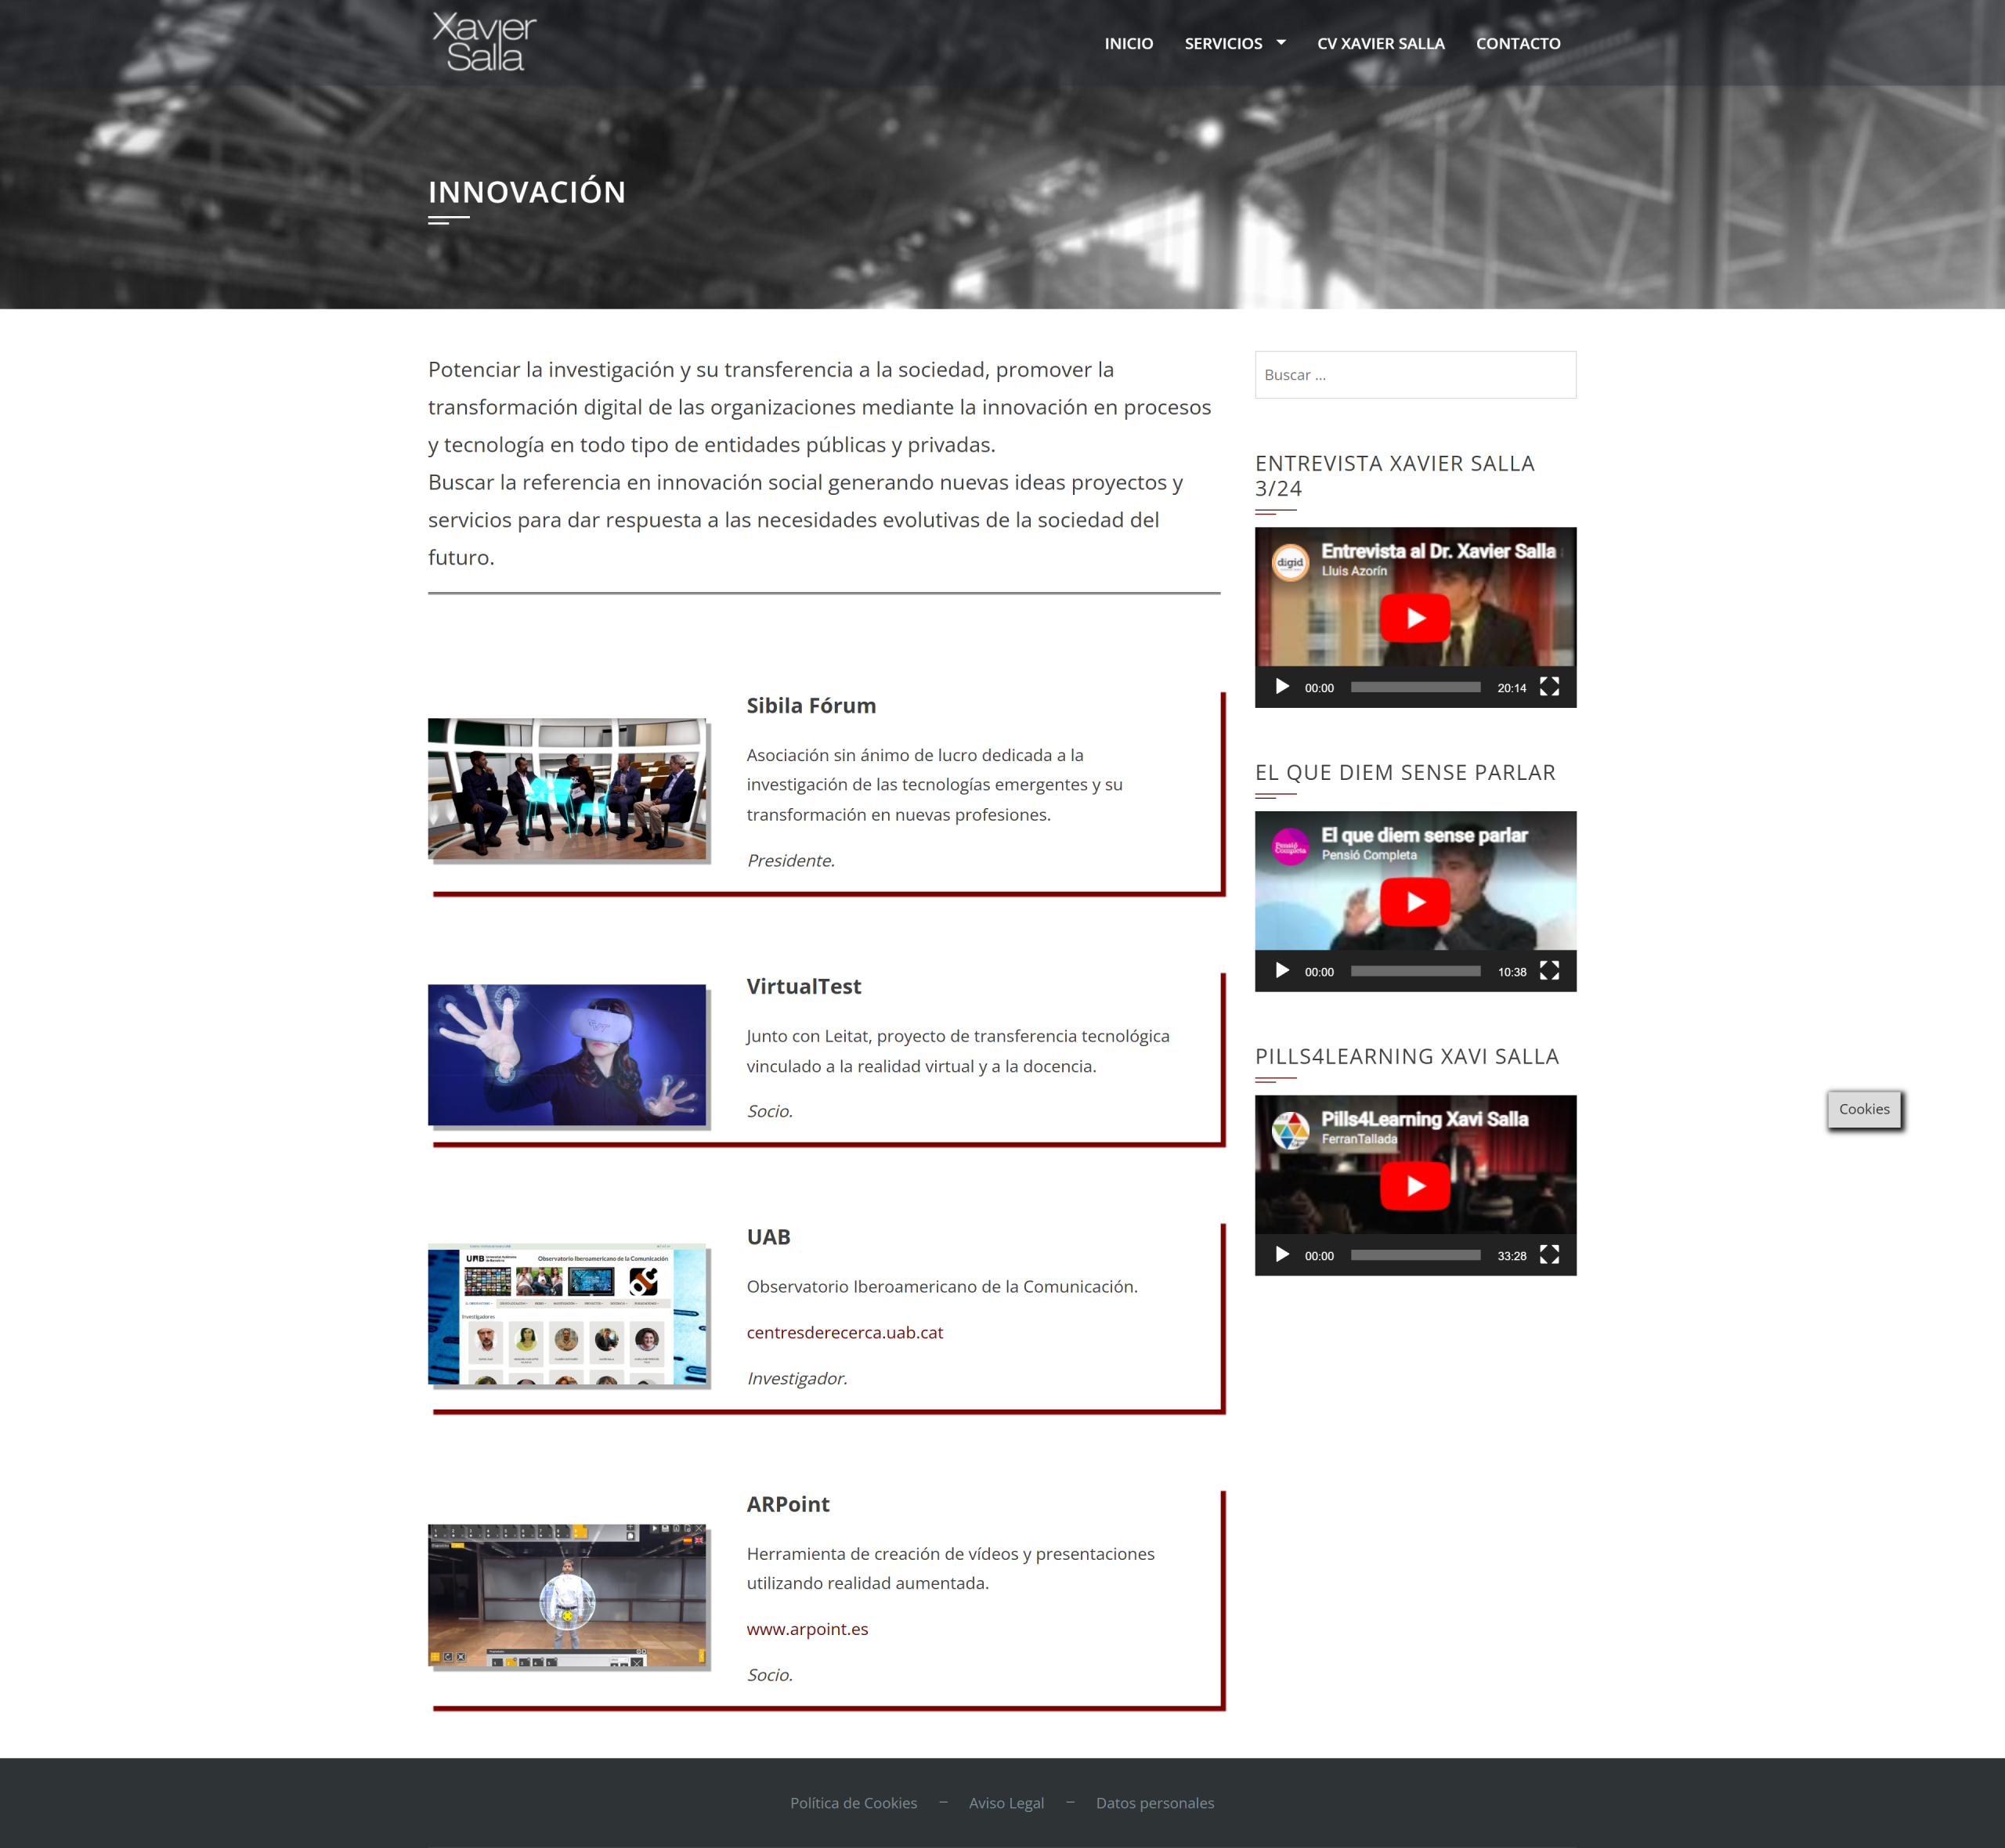Toggle fullscreen for the El que diem sense parlar video
This screenshot has width=2005, height=1848.
pyautogui.click(x=1549, y=971)
